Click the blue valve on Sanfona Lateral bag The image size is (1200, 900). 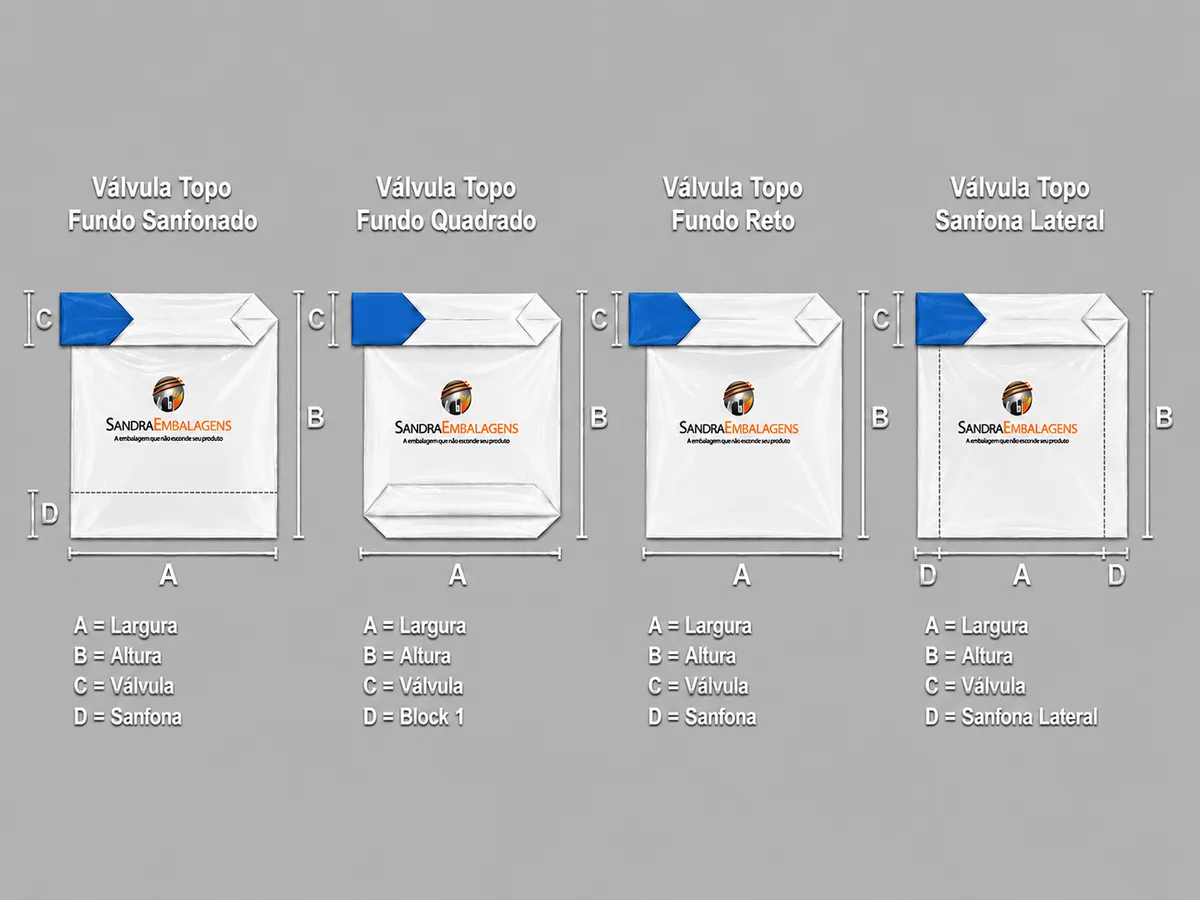950,319
